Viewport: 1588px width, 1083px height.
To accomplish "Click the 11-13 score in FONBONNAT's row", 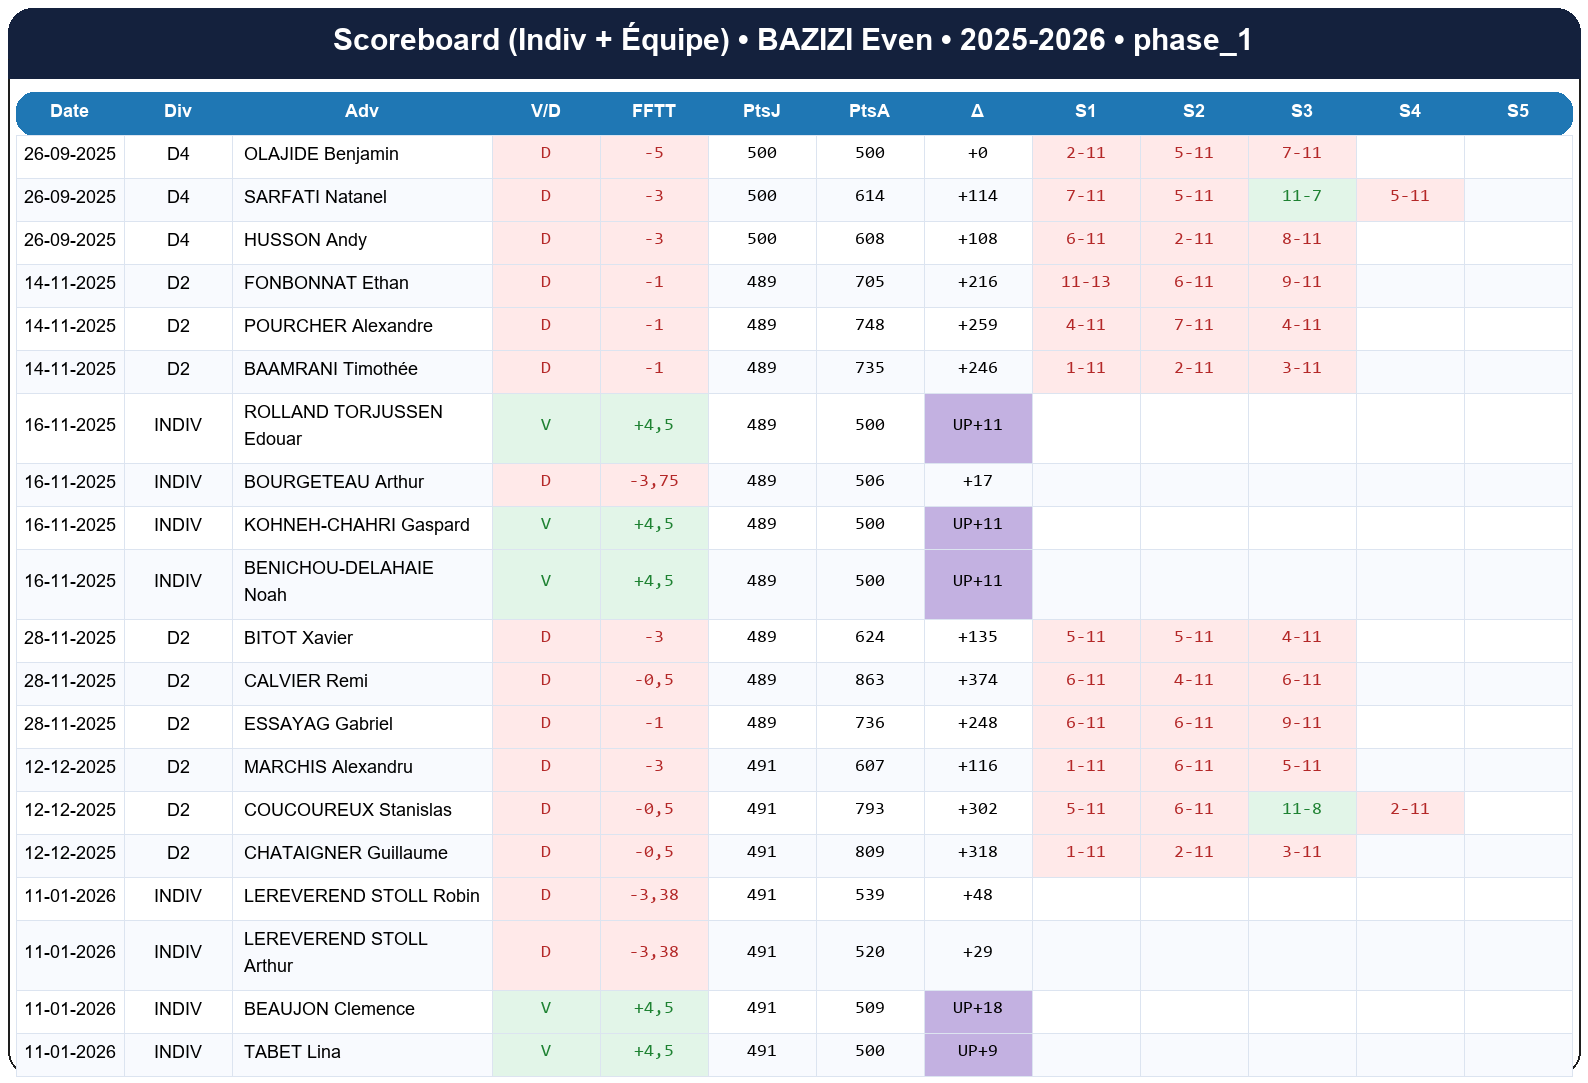I will click(x=1085, y=282).
